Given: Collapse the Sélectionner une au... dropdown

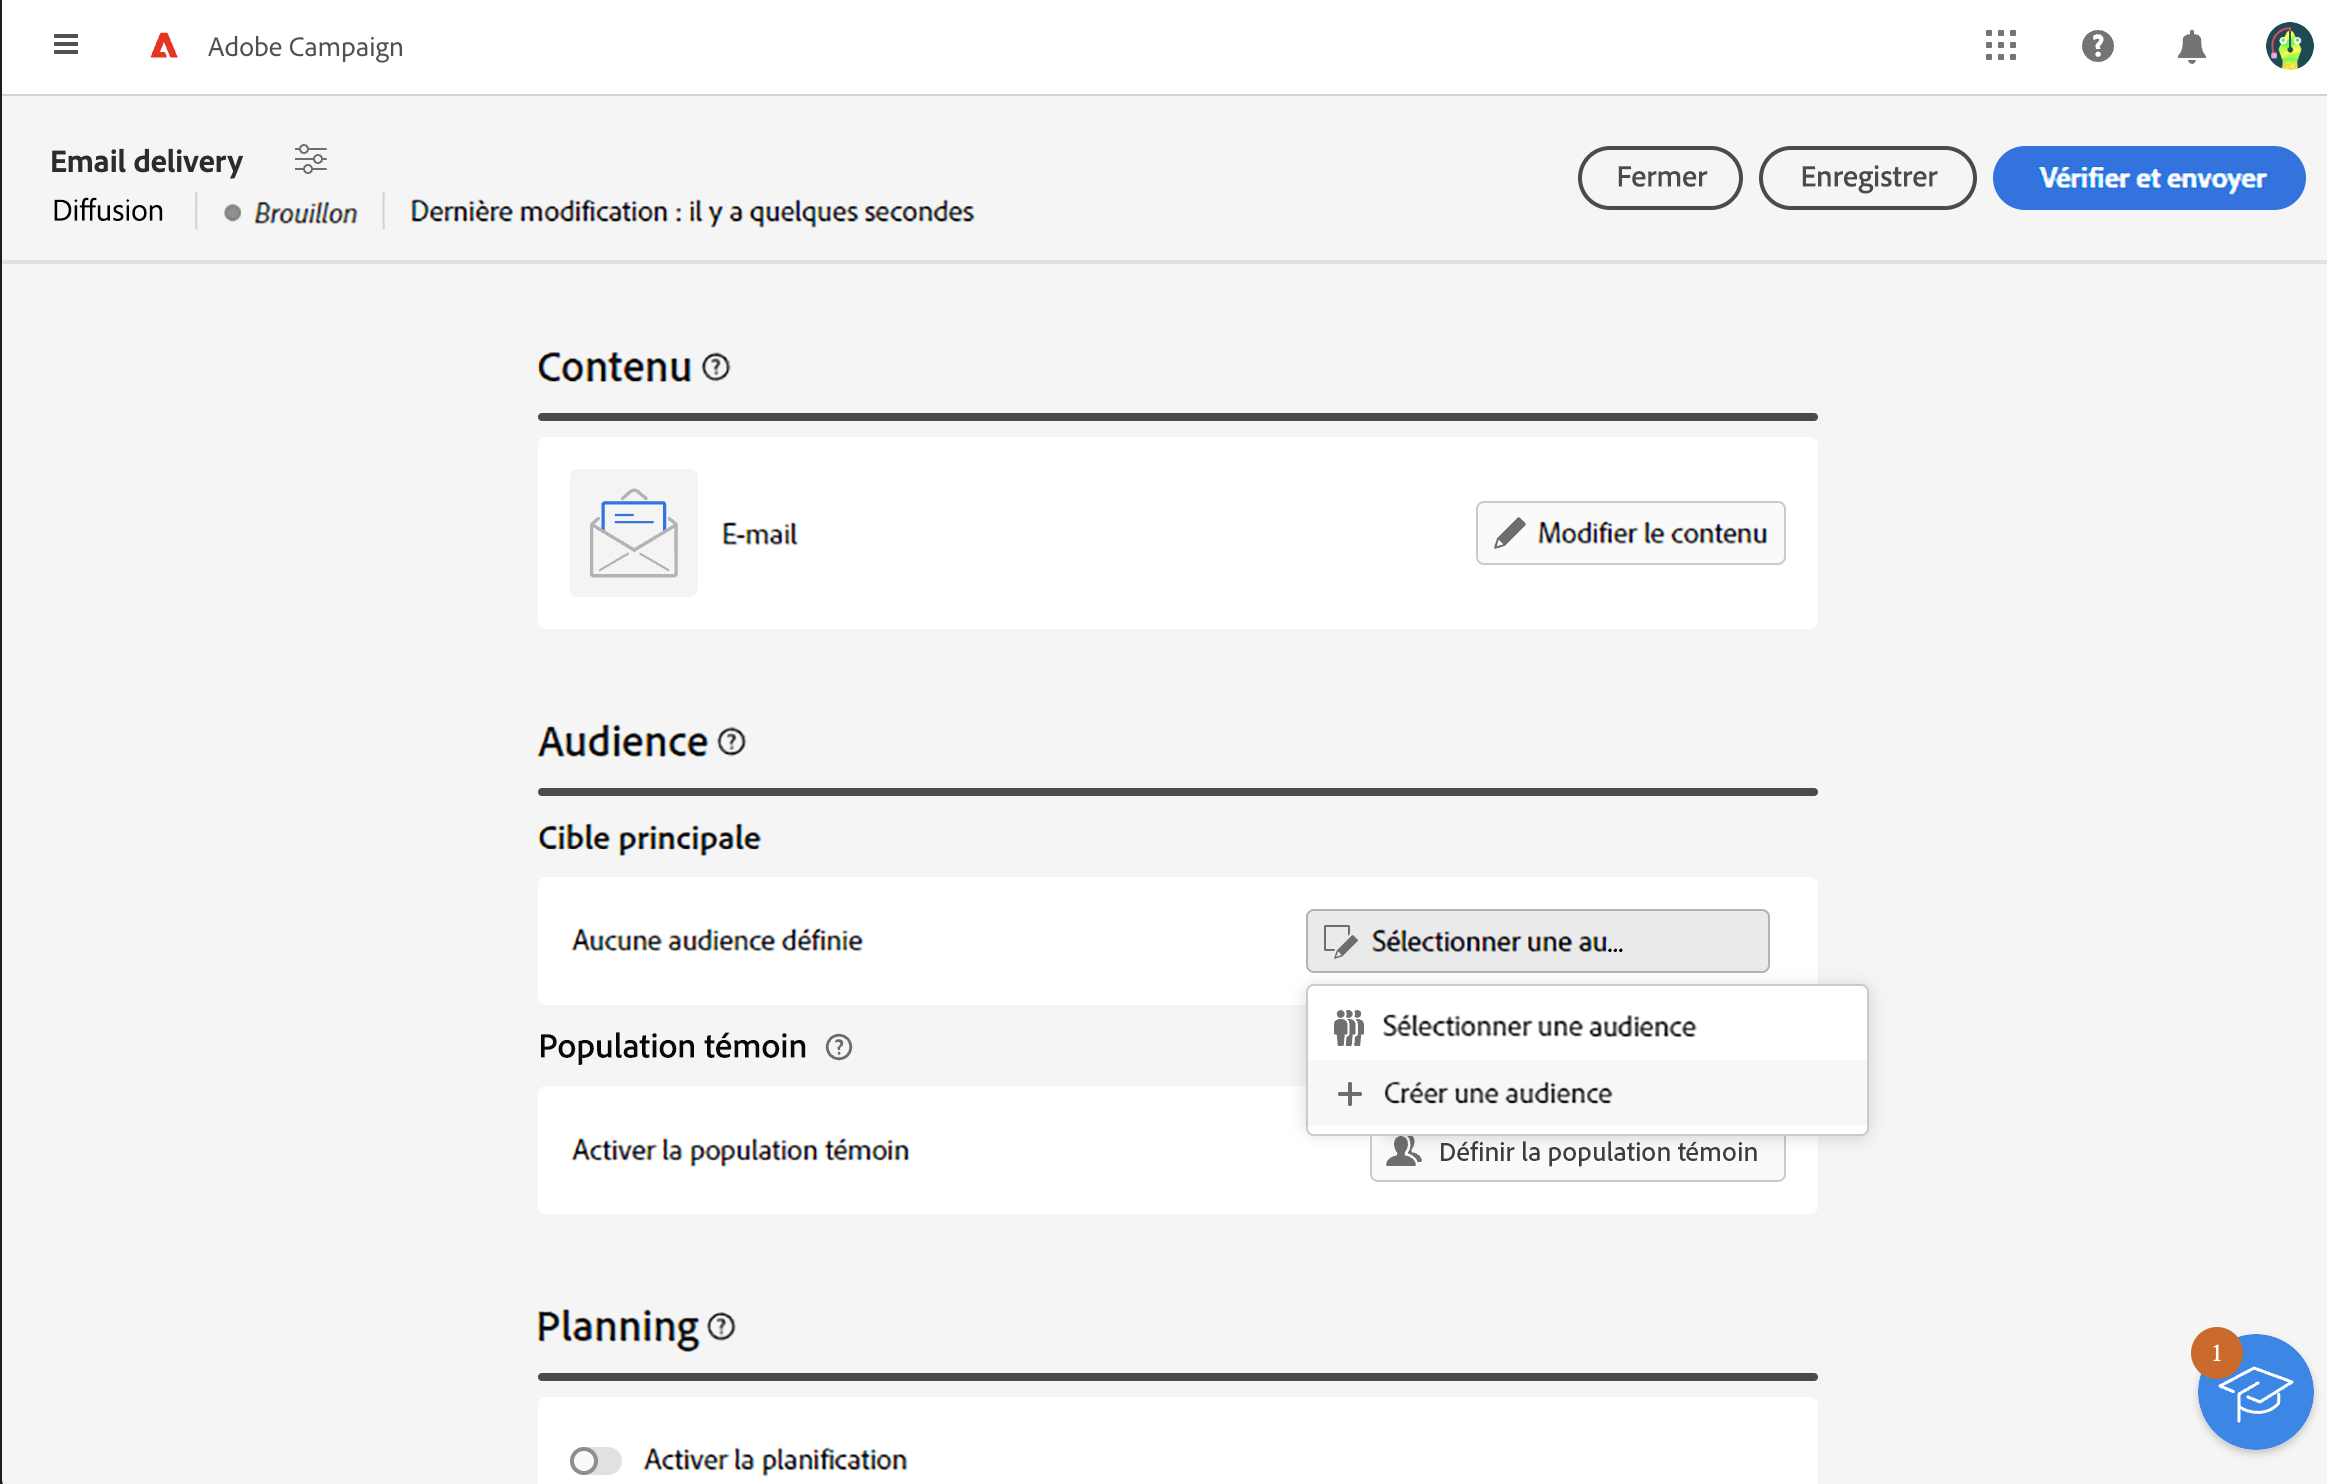Looking at the screenshot, I should click(1537, 941).
